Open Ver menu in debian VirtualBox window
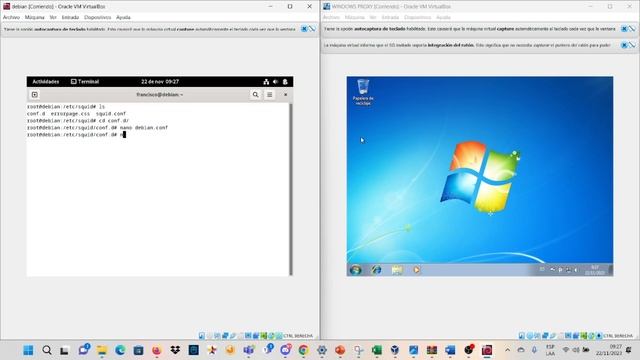Screen dimensions: 640x360 pyautogui.click(x=53, y=18)
